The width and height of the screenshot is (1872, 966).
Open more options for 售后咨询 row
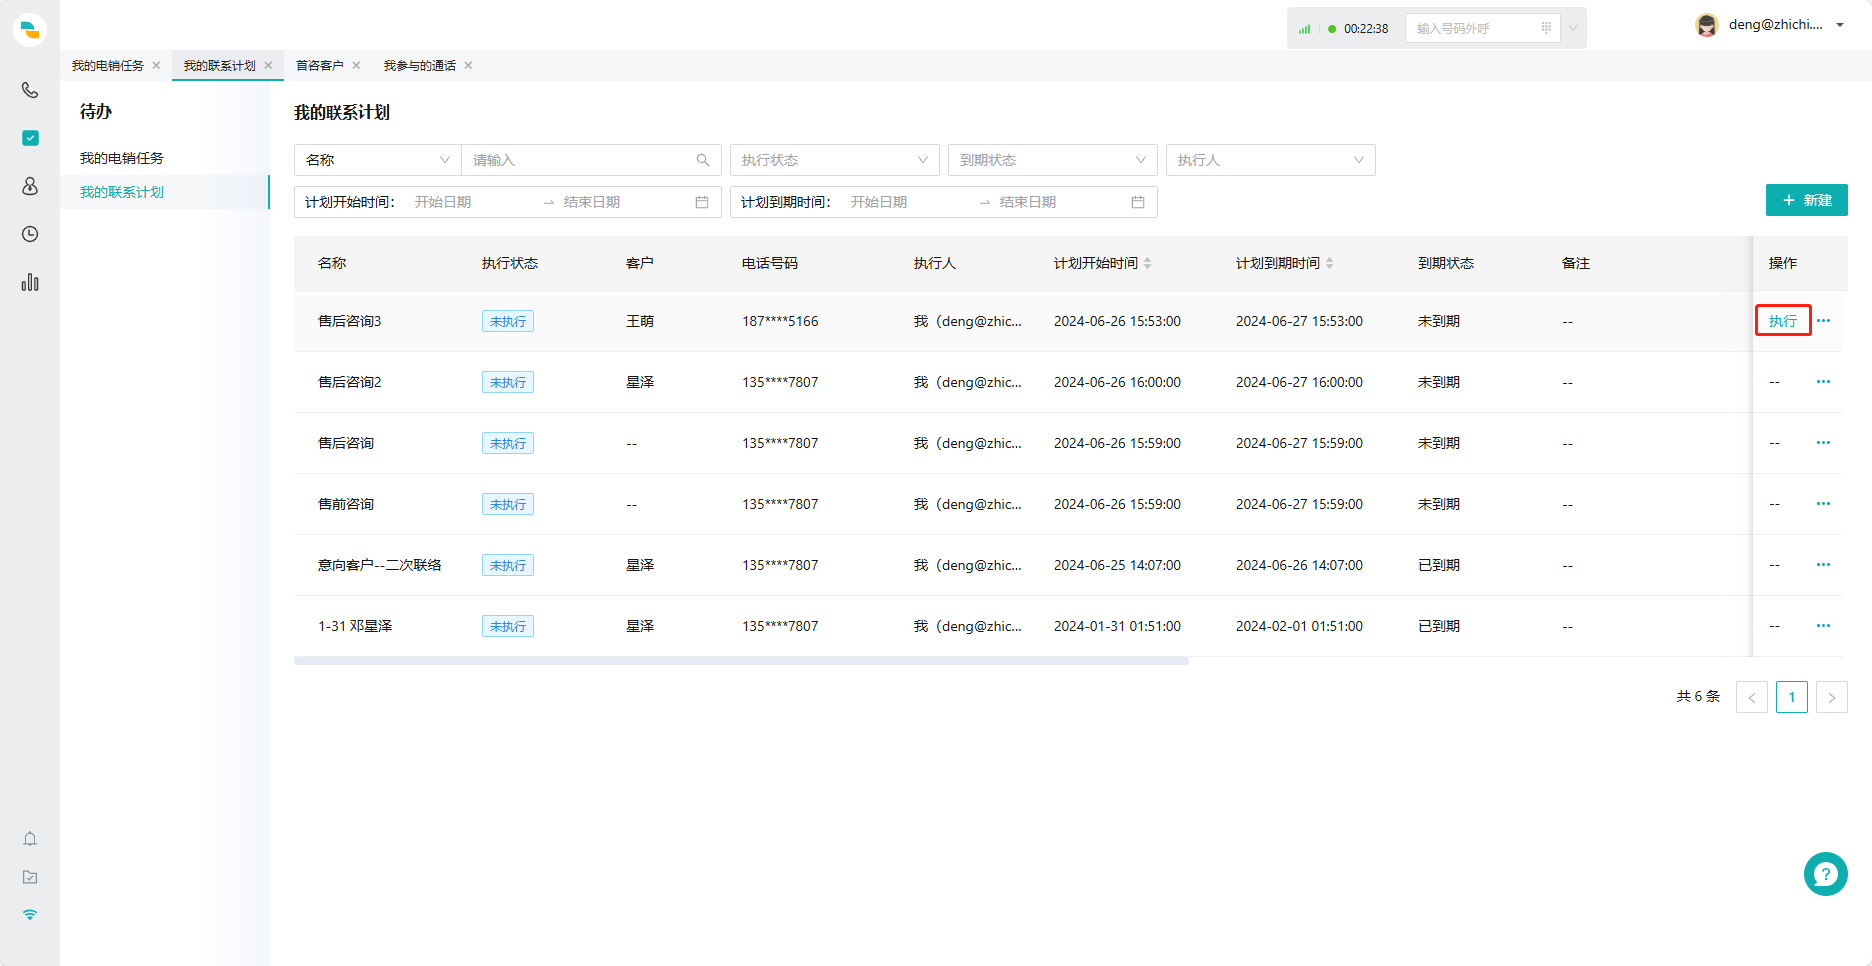point(1823,443)
